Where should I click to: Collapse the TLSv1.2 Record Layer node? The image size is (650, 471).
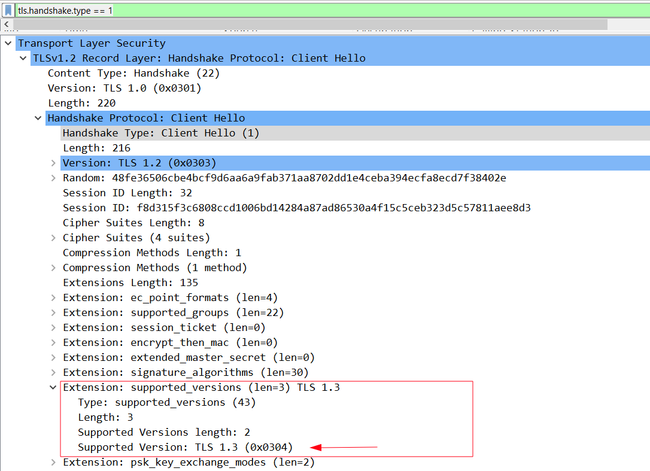pyautogui.click(x=23, y=58)
